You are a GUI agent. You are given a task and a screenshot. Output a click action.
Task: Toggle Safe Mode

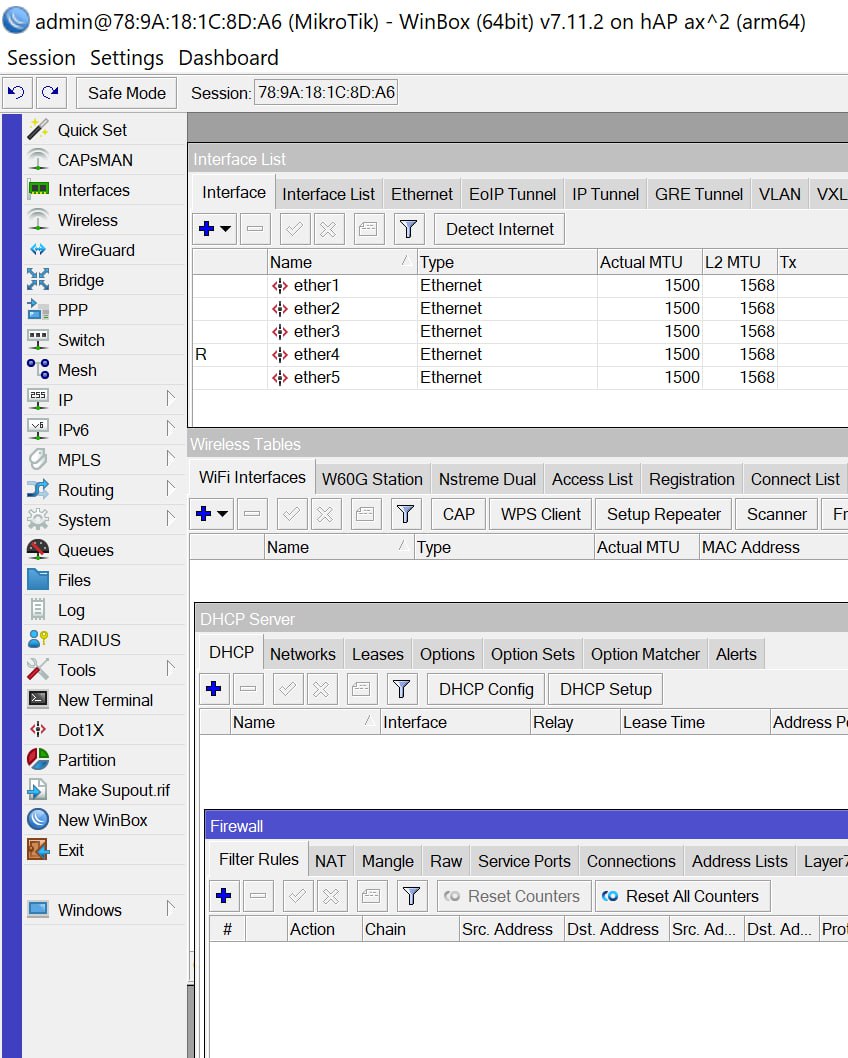pos(126,93)
